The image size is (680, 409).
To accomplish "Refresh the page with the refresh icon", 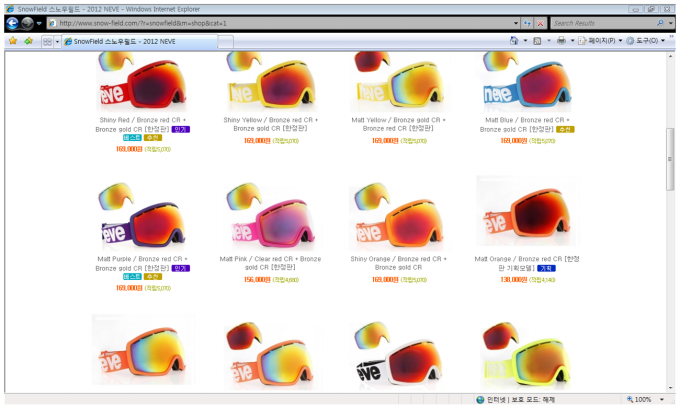I will [527, 23].
